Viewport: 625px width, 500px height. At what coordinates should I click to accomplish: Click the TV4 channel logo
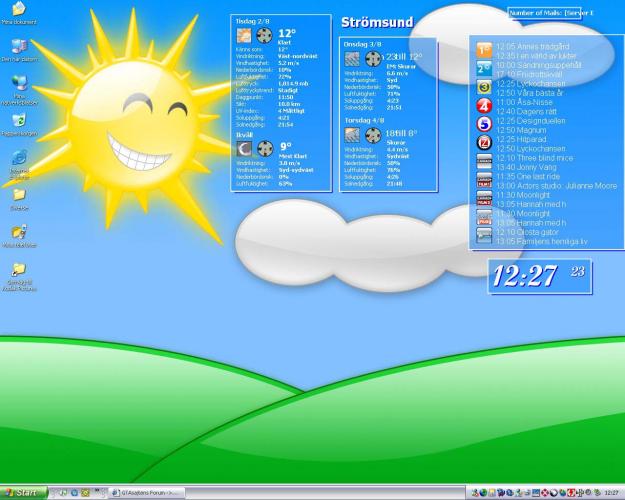pyautogui.click(x=484, y=104)
